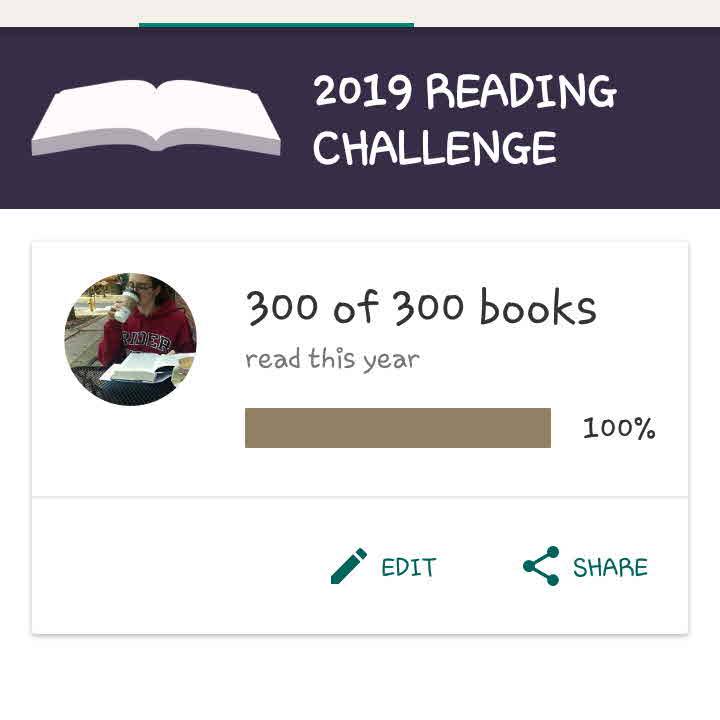The height and width of the screenshot is (720, 720).
Task: Tap the 100% completion label
Action: pyautogui.click(x=619, y=428)
